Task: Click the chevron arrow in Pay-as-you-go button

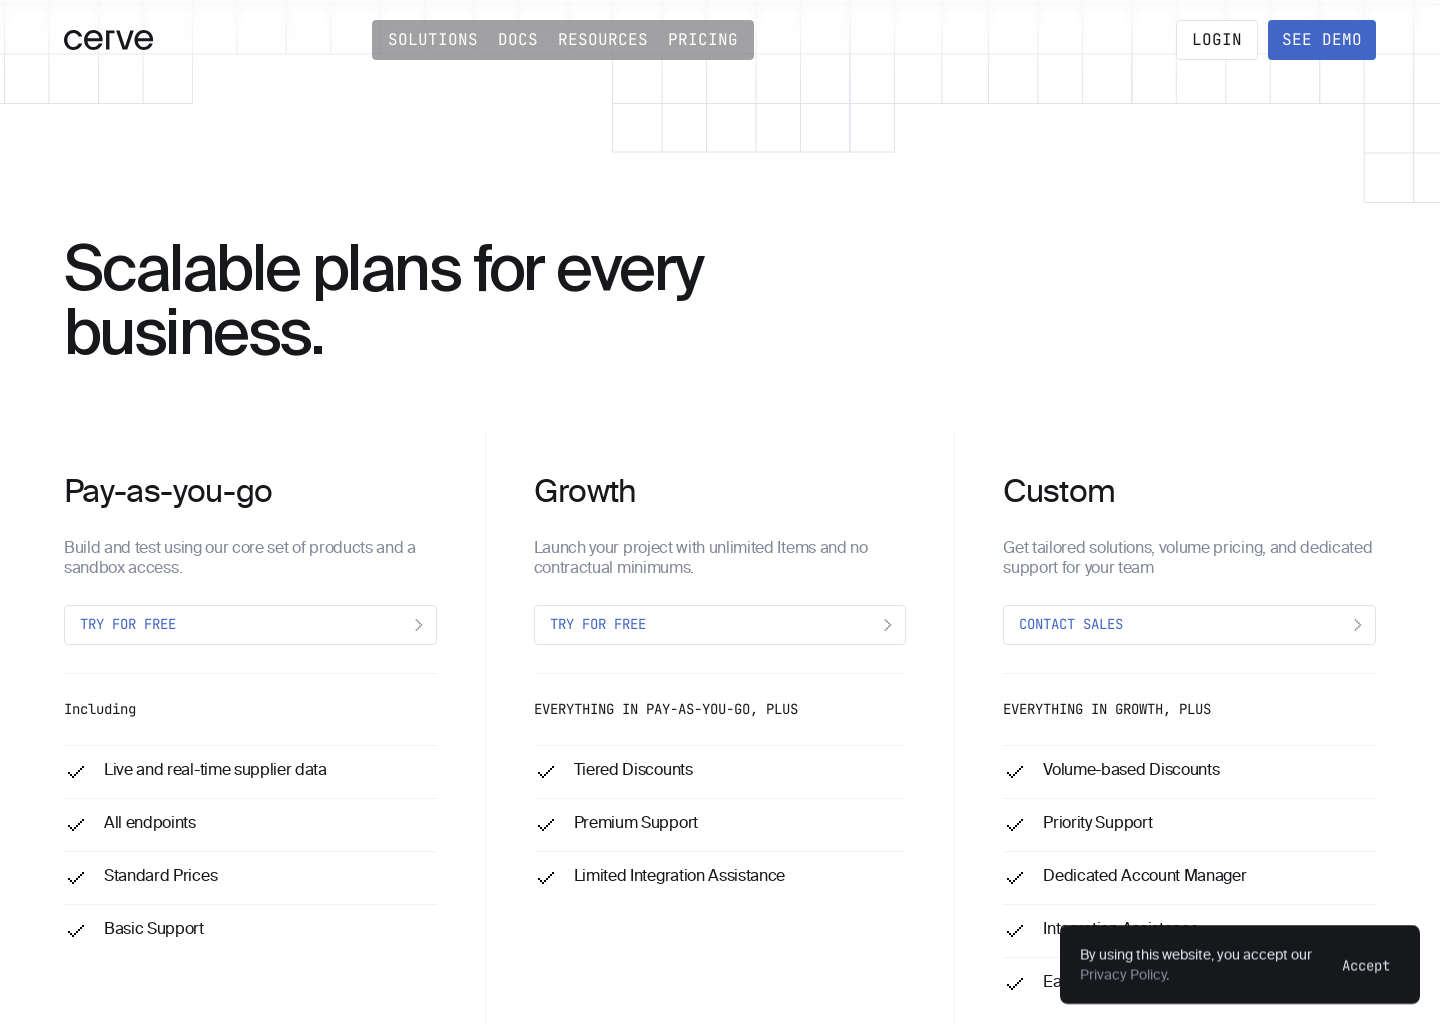Action: (418, 625)
